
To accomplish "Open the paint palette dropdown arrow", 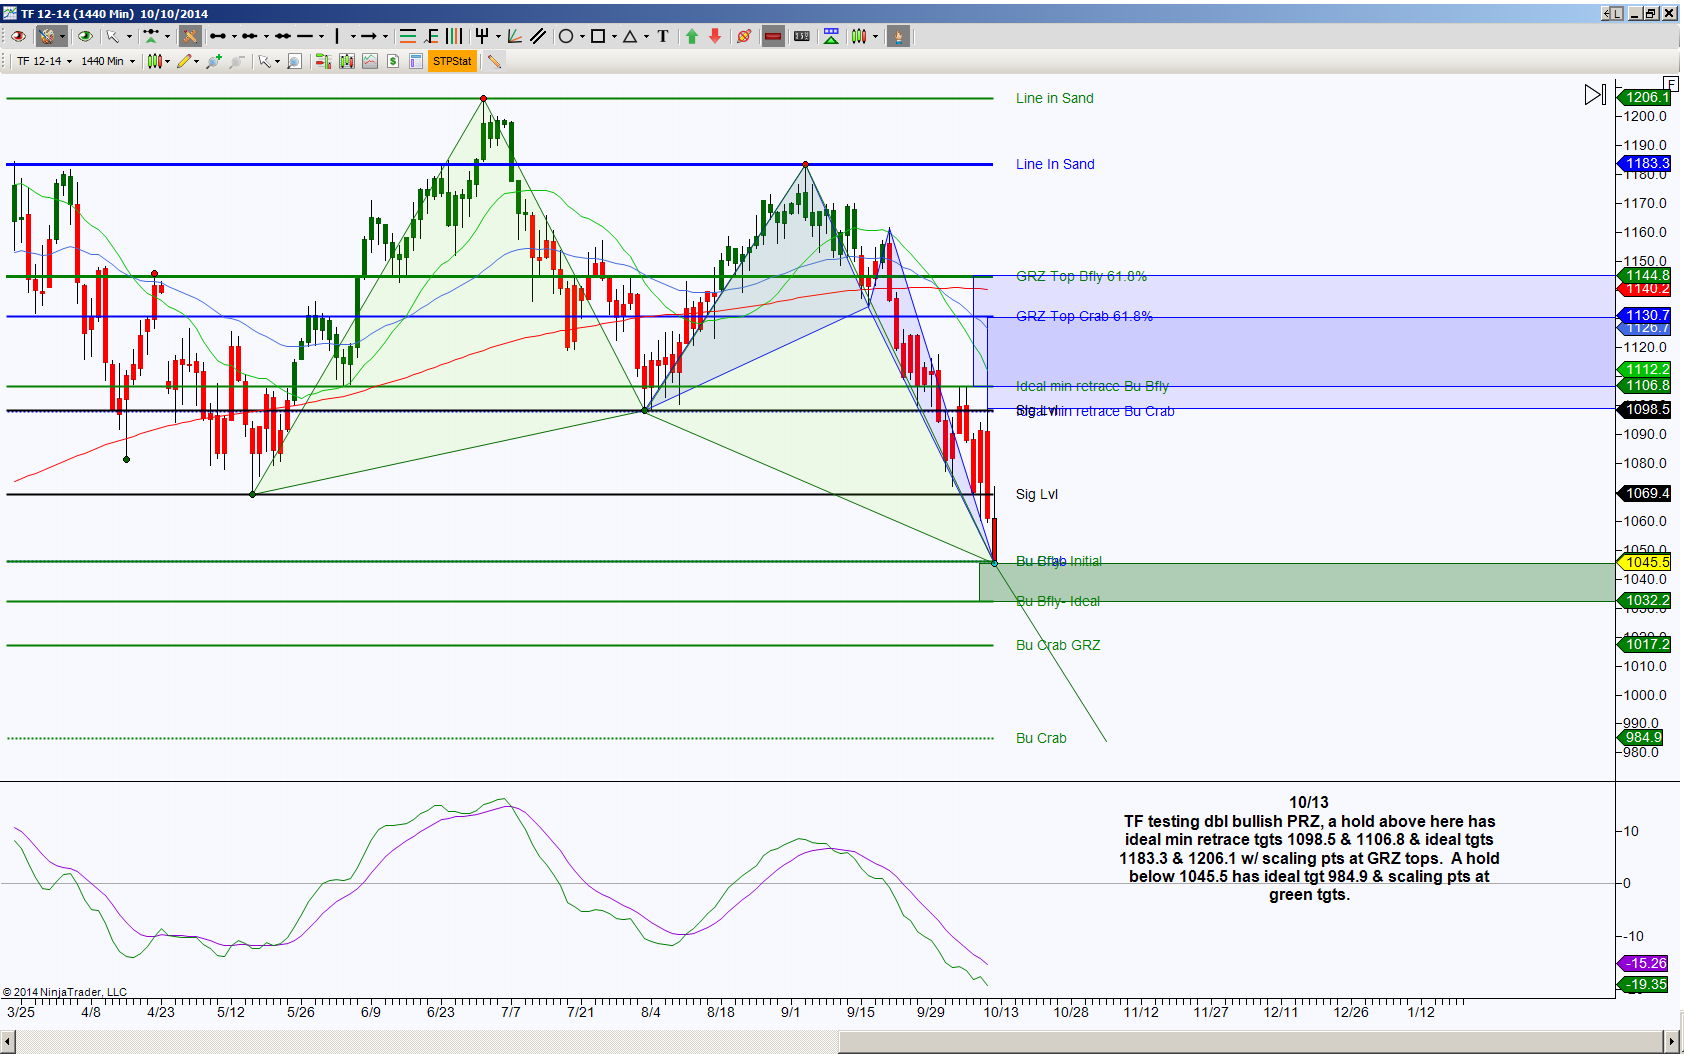I will (62, 36).
